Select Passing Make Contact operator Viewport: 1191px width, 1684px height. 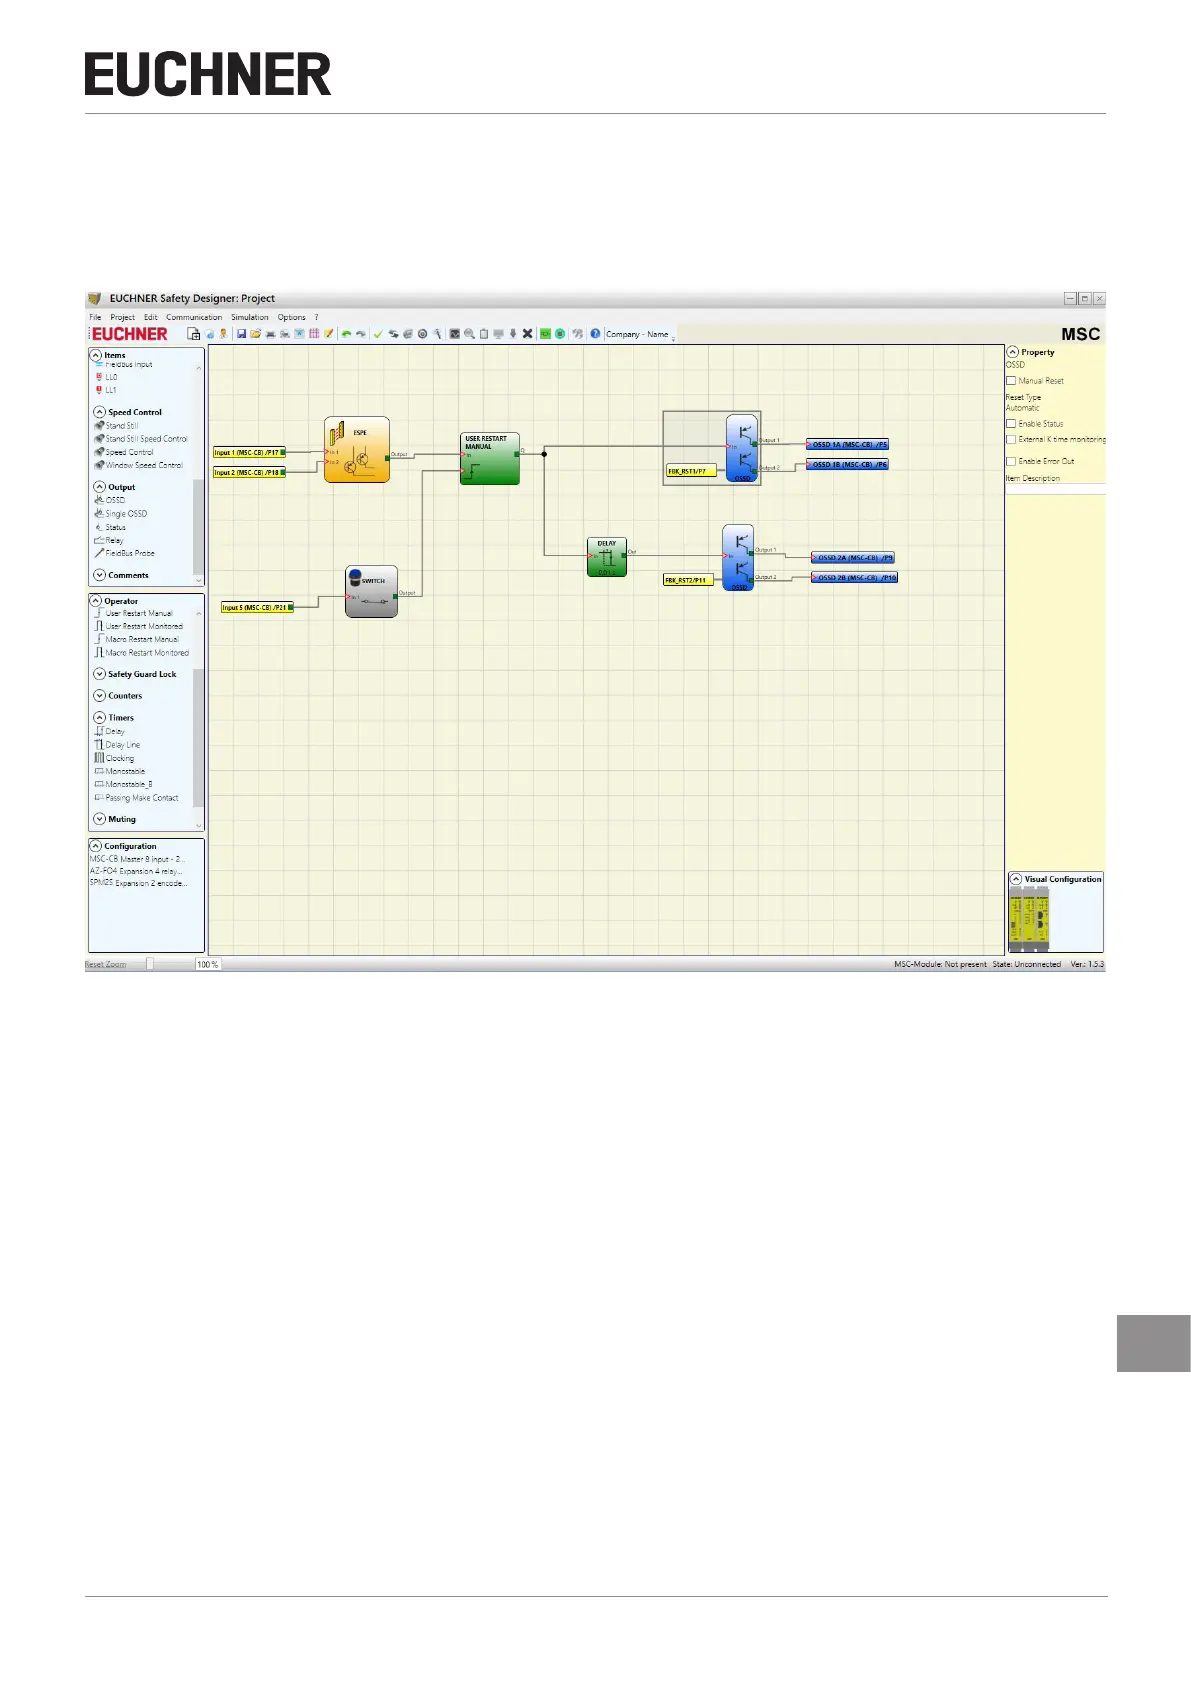(x=136, y=798)
